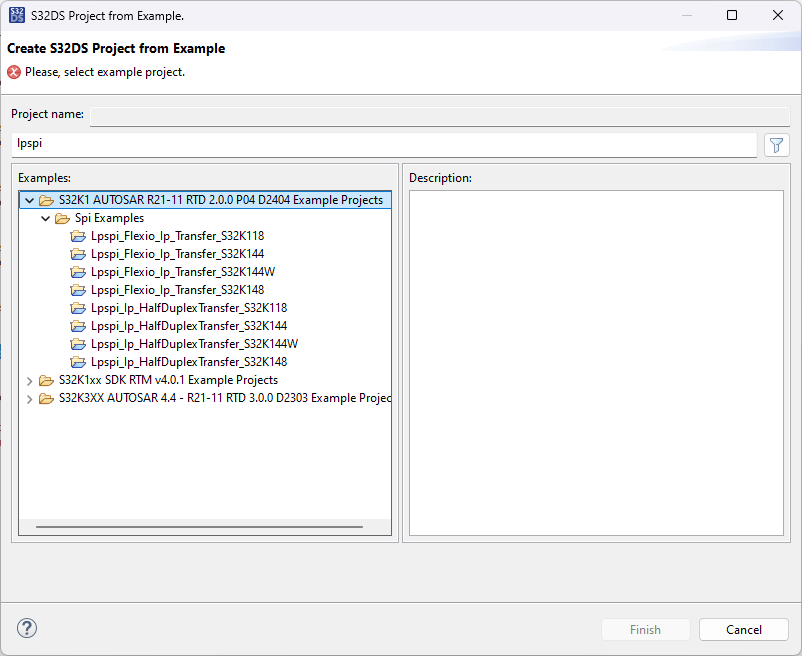This screenshot has height=656, width=802.
Task: Select Lpspi_Flexio_Ip_Transfer_S32K118 example
Action: (x=177, y=236)
